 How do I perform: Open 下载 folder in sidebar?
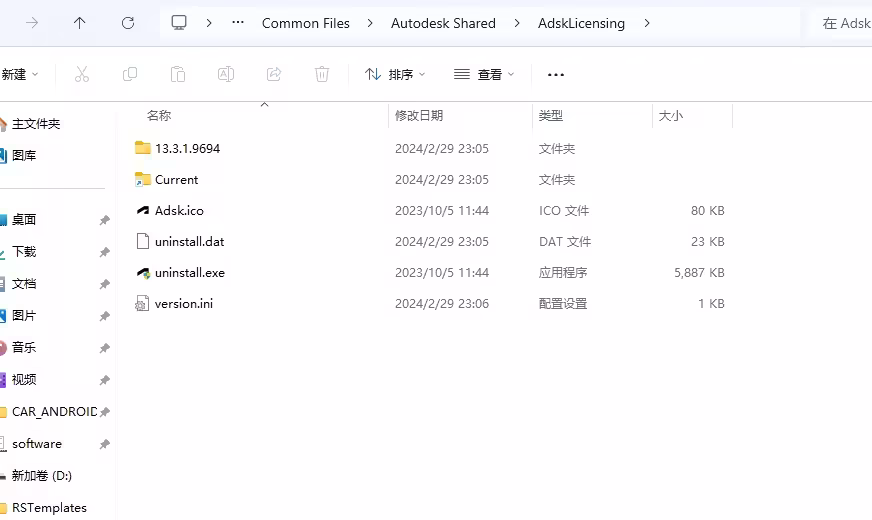[24, 252]
